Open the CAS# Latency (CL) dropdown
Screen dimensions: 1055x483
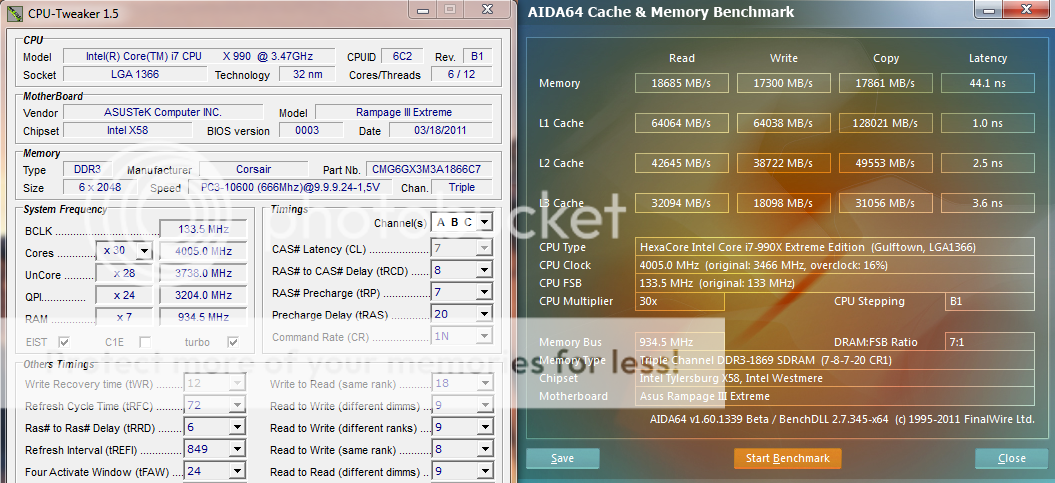click(484, 248)
